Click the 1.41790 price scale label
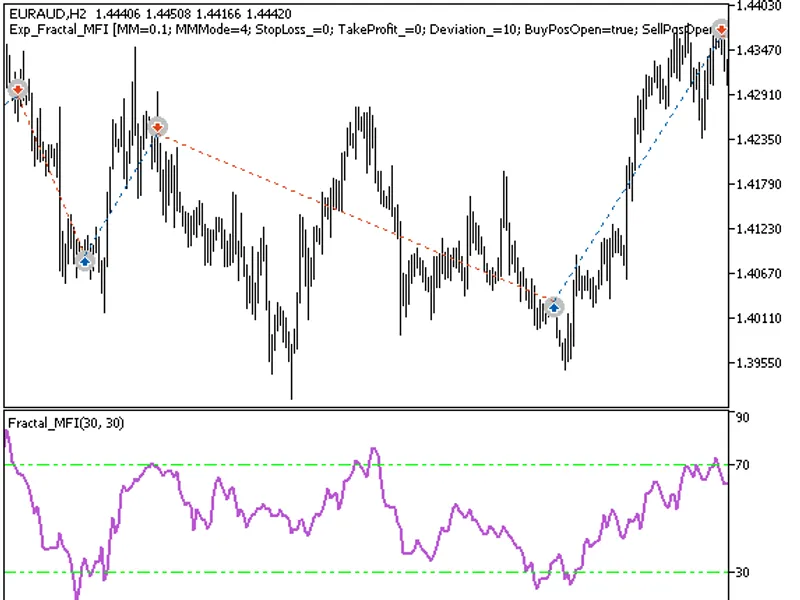Screen dimensions: 800x600 (x=759, y=184)
